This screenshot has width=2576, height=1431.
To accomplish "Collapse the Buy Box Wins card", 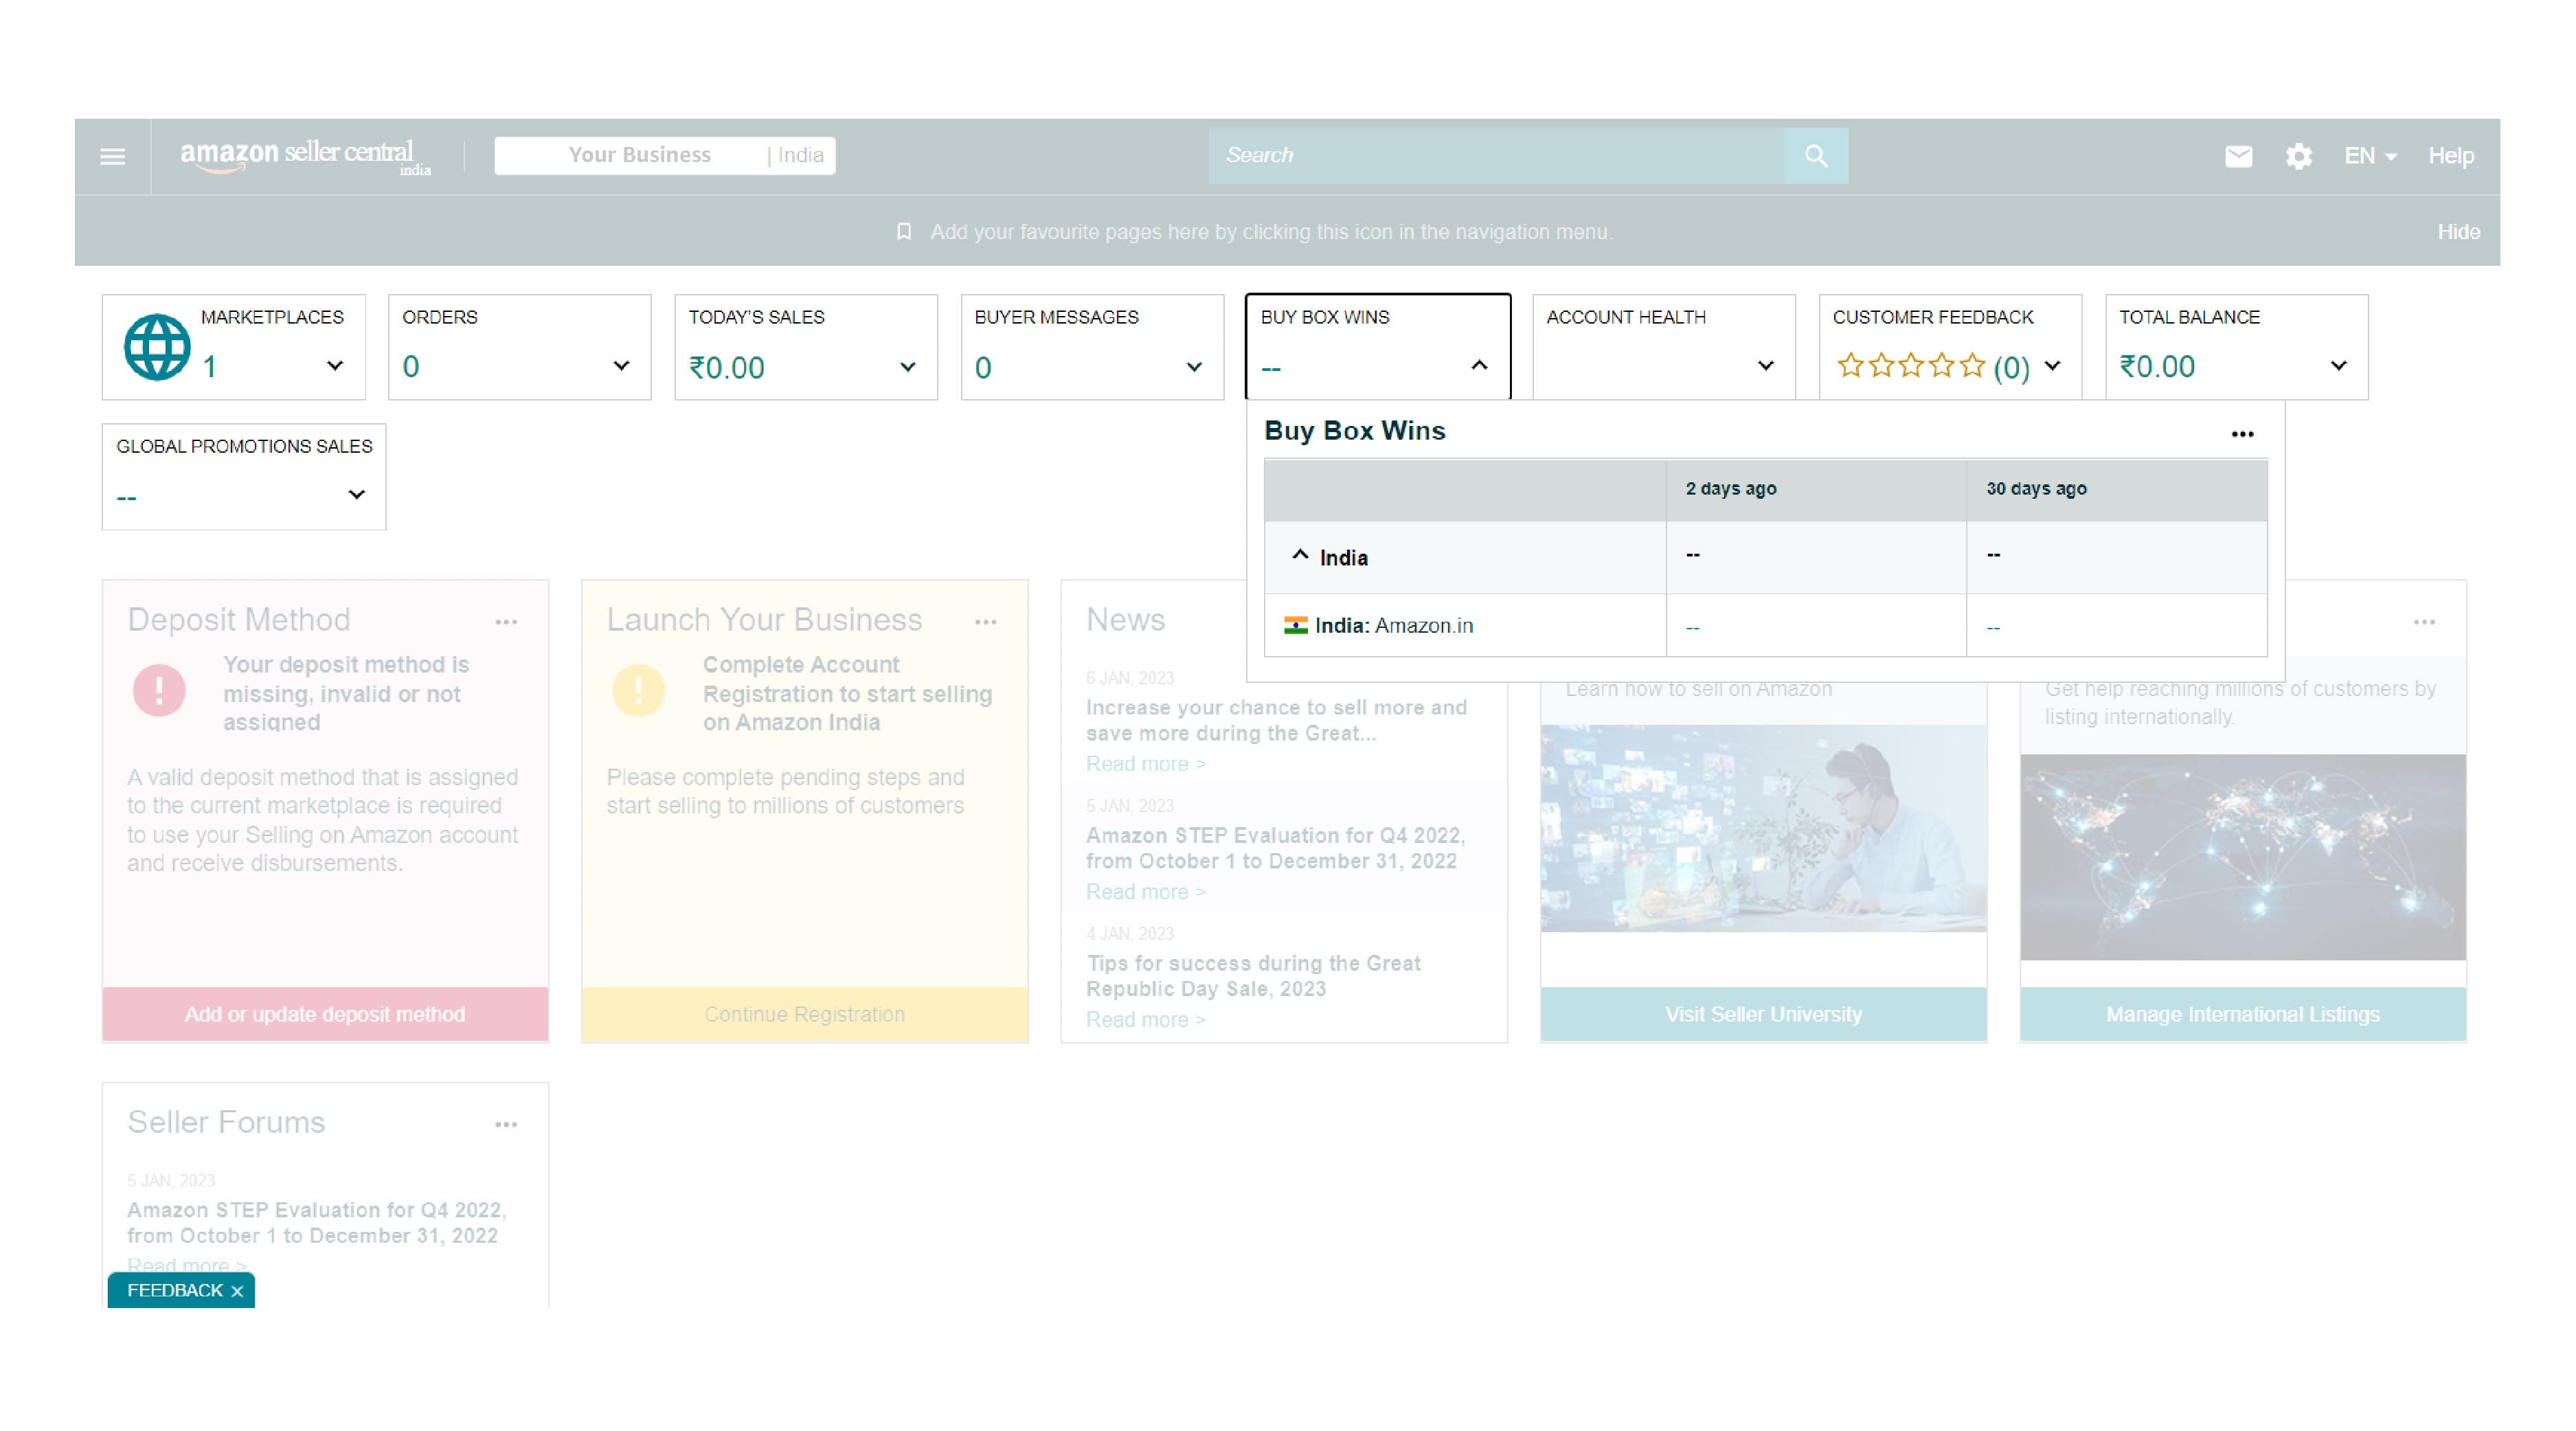I will (1479, 366).
